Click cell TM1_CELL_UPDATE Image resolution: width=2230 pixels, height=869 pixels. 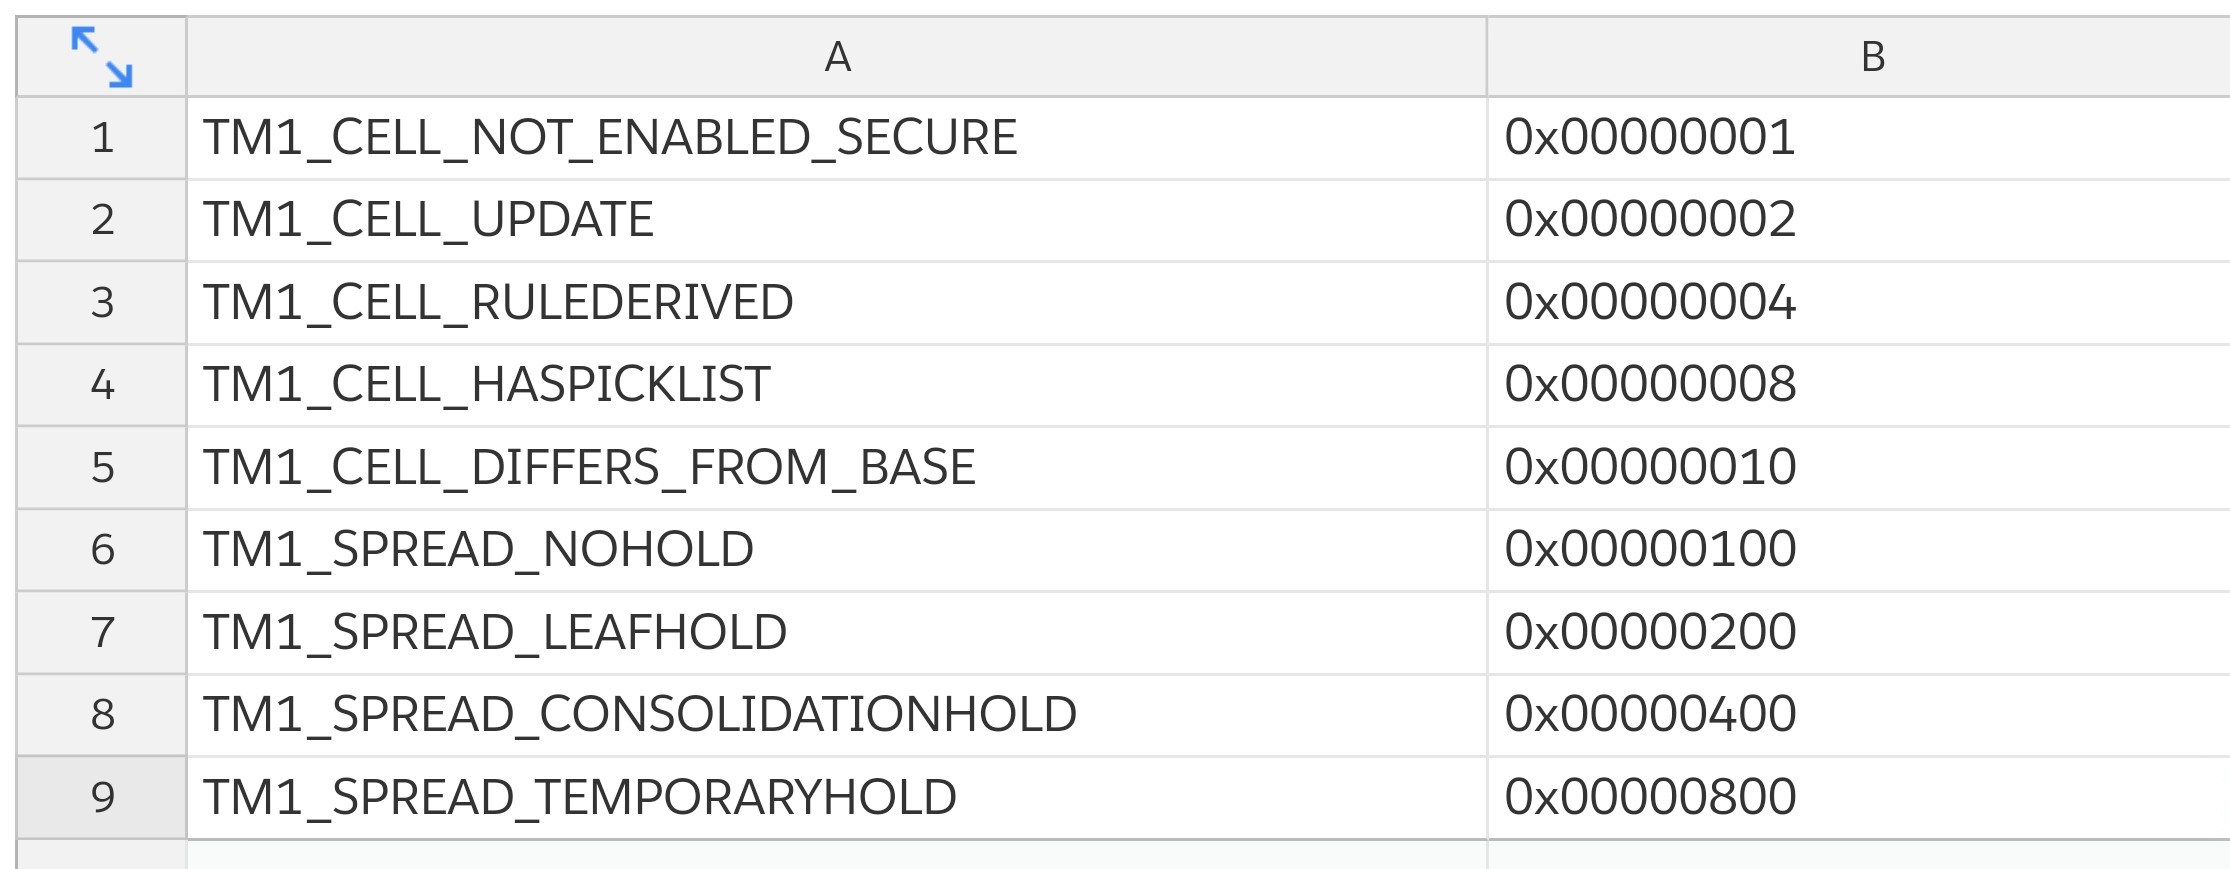pyautogui.click(x=837, y=220)
